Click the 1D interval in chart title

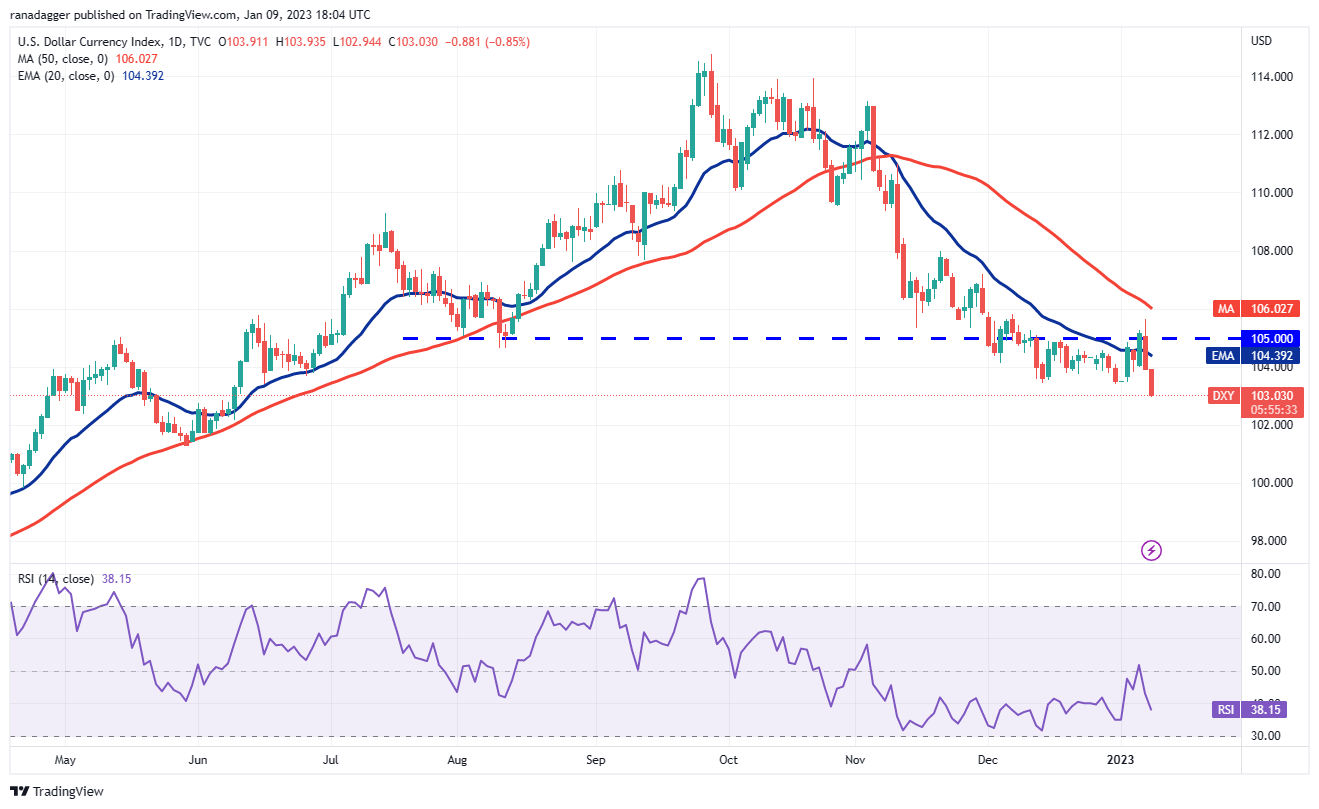(x=176, y=42)
